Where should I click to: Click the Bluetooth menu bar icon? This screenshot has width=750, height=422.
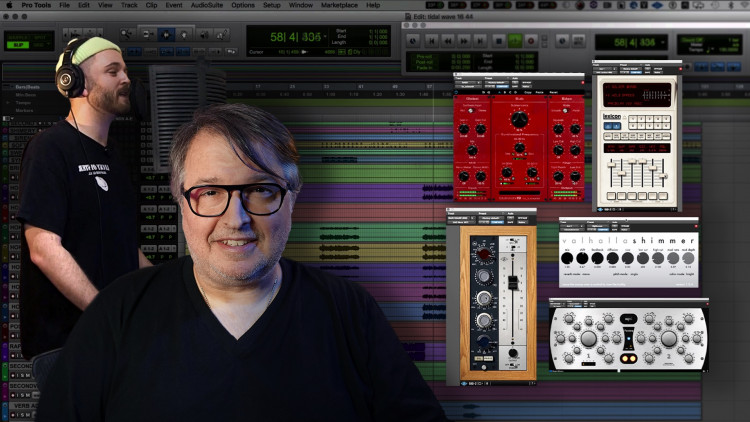pyautogui.click(x=730, y=5)
